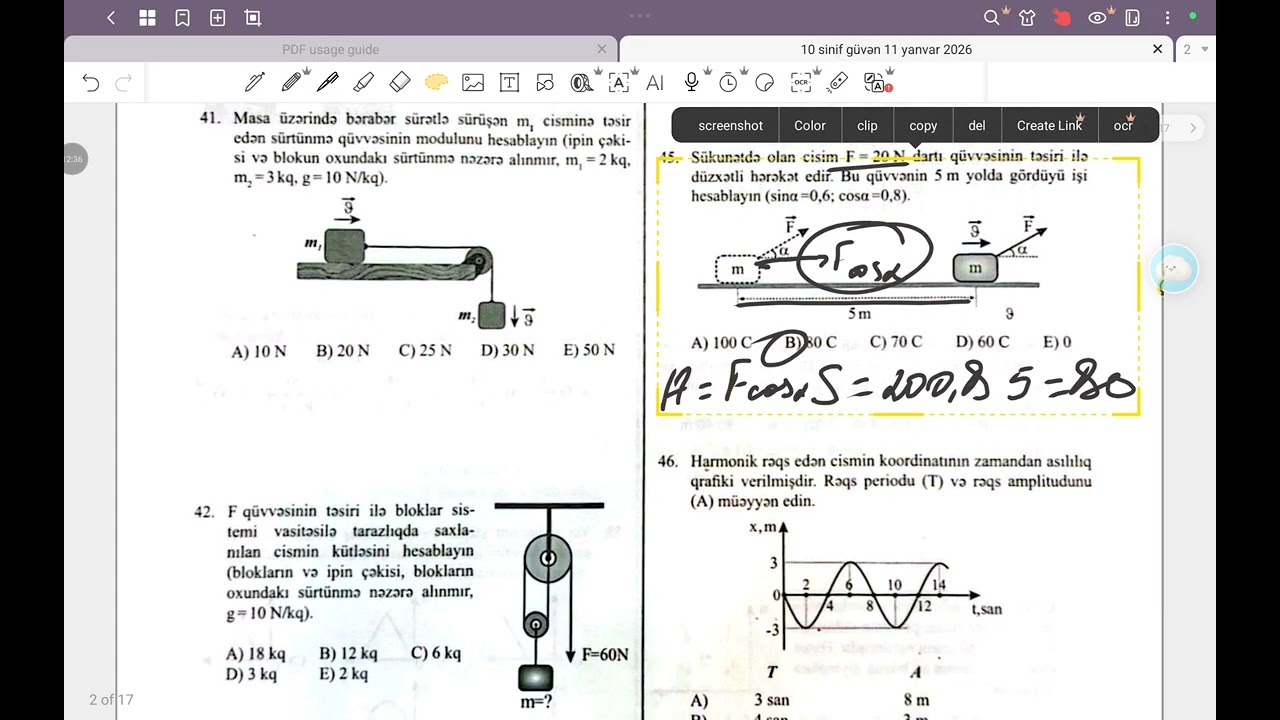Select the pencil tool

[x=292, y=83]
